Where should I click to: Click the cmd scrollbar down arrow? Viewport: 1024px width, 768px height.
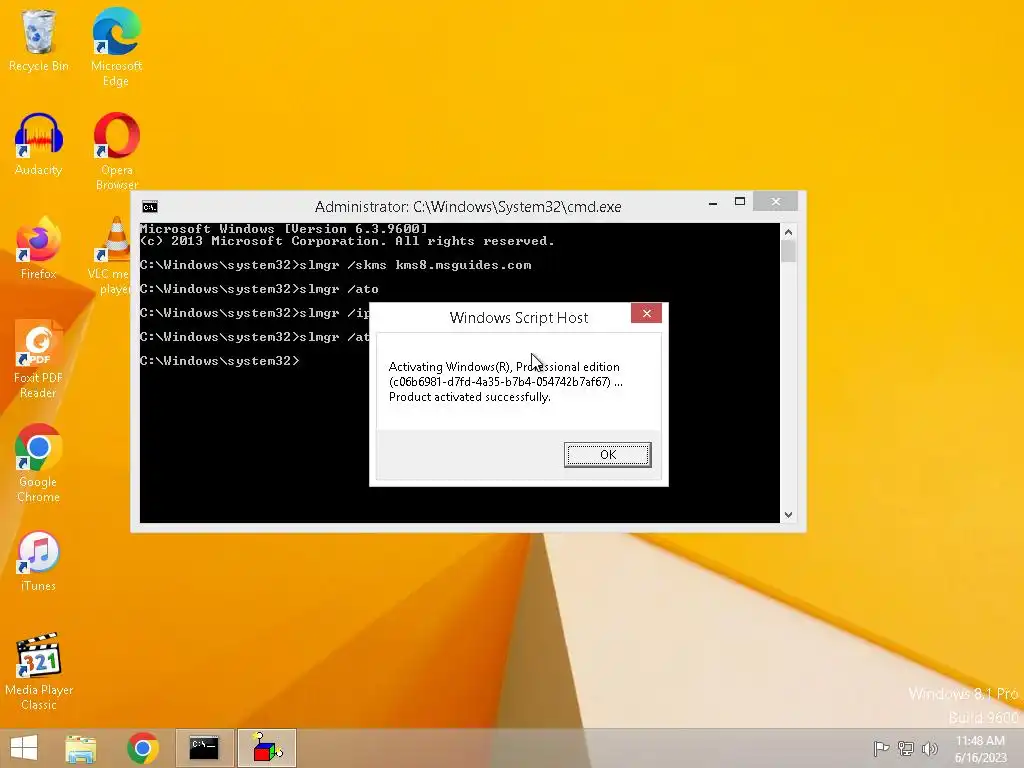click(x=788, y=515)
